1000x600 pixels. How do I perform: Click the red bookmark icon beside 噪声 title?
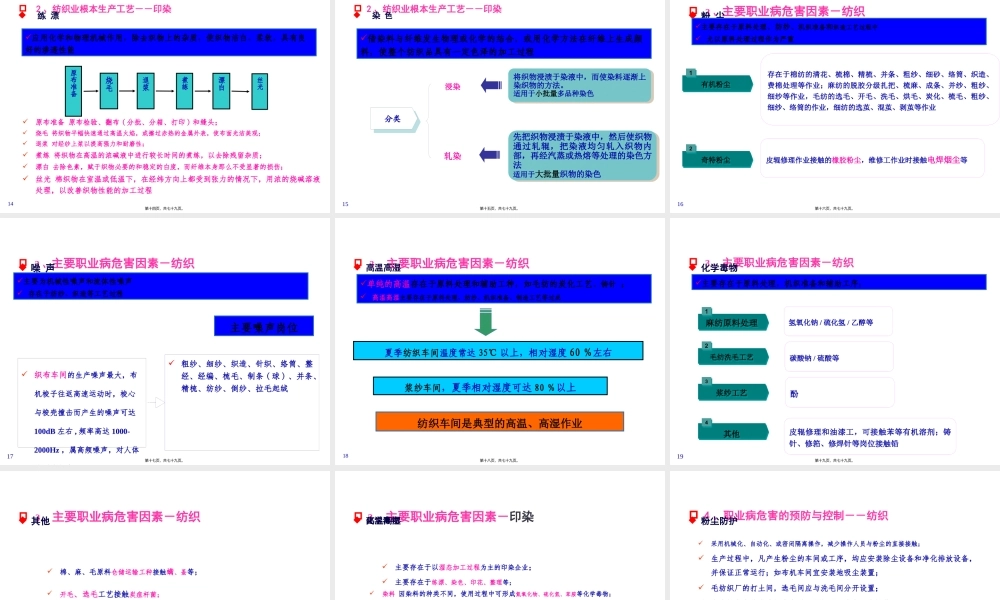tap(23, 264)
